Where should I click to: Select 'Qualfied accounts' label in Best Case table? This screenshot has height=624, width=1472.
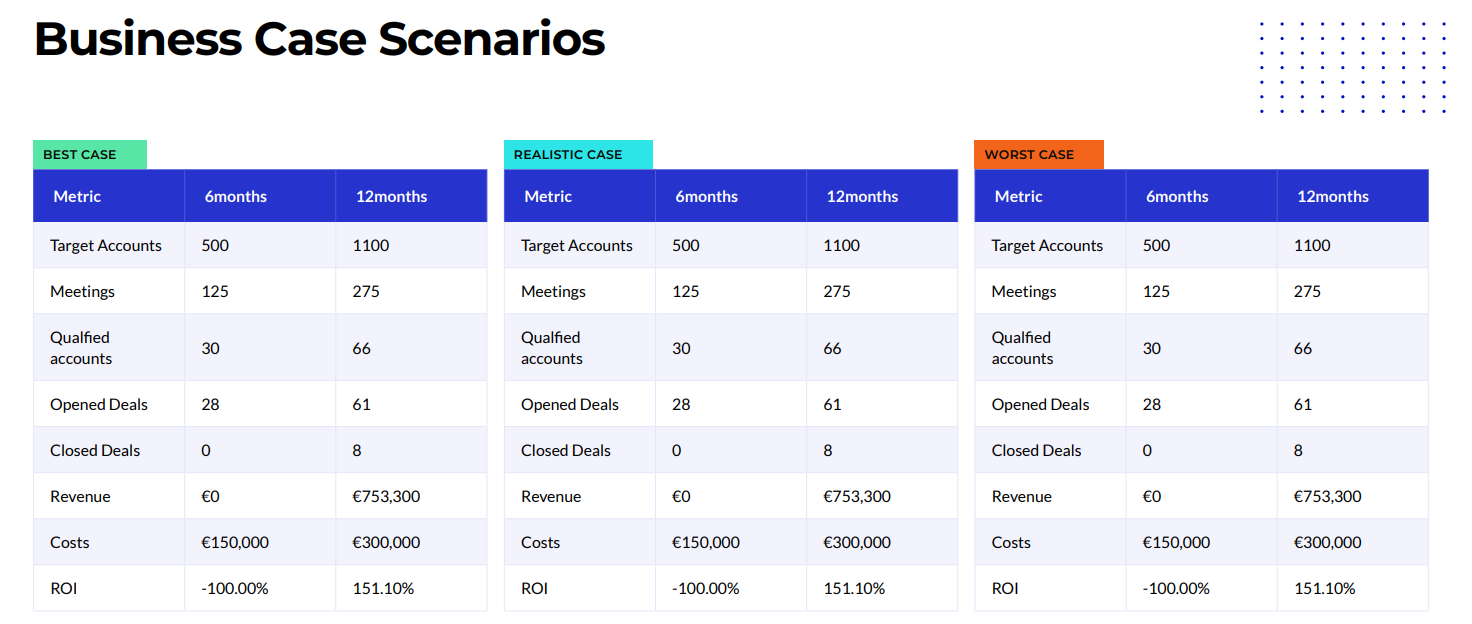click(x=81, y=348)
